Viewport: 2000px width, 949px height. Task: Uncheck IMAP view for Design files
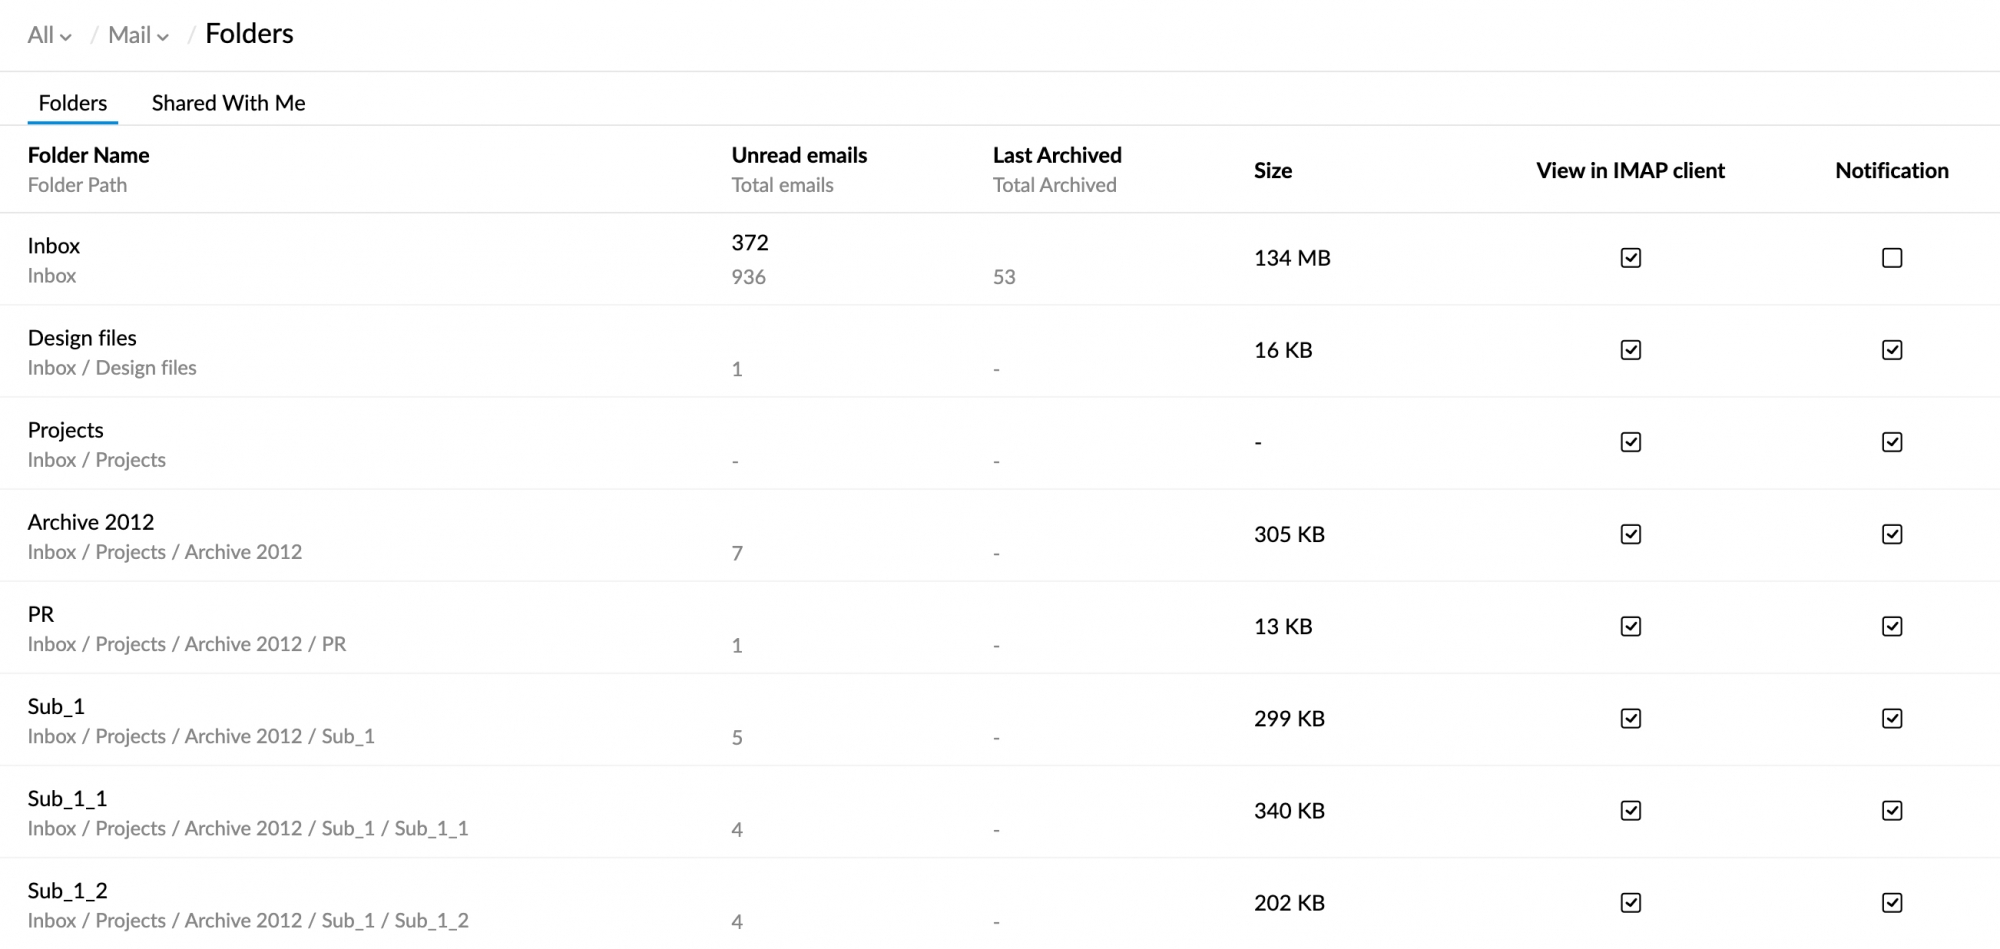(x=1630, y=350)
